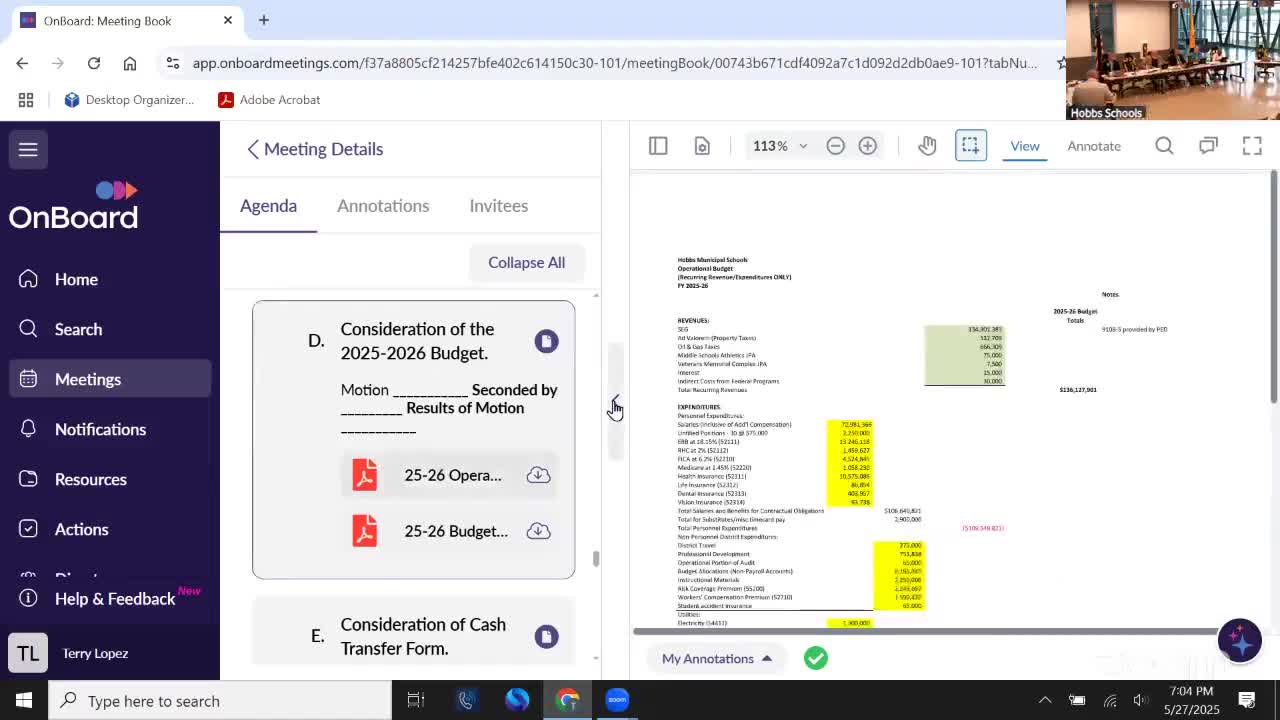Switch to the Annotations tab

[383, 206]
